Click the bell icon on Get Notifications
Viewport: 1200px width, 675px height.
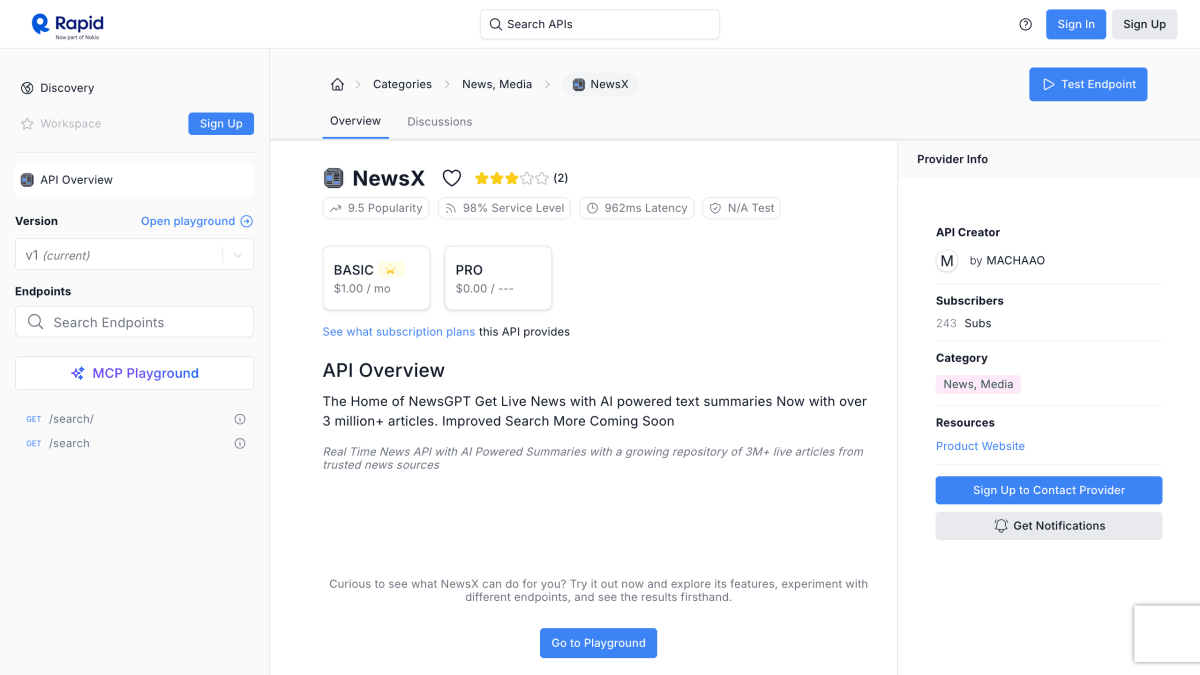(1001, 526)
